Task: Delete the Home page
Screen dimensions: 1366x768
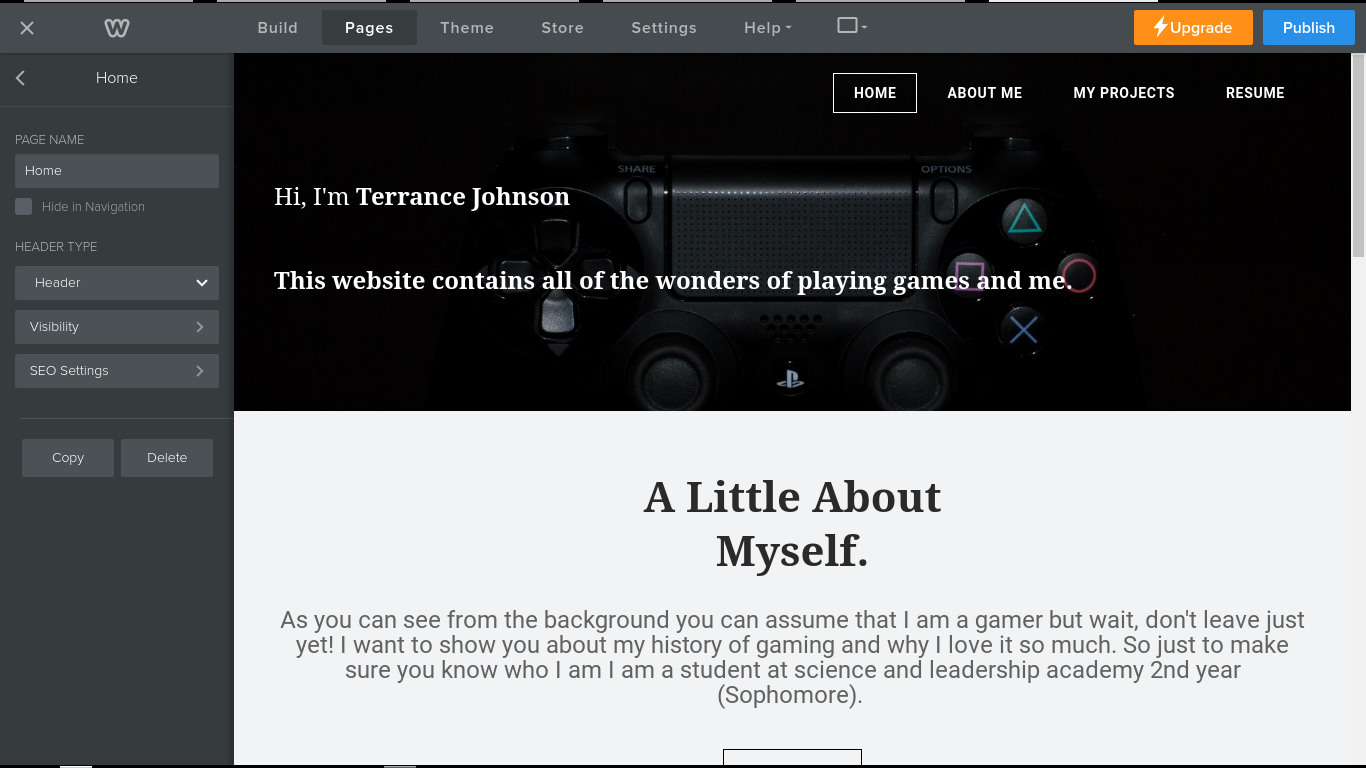Action: coord(167,458)
